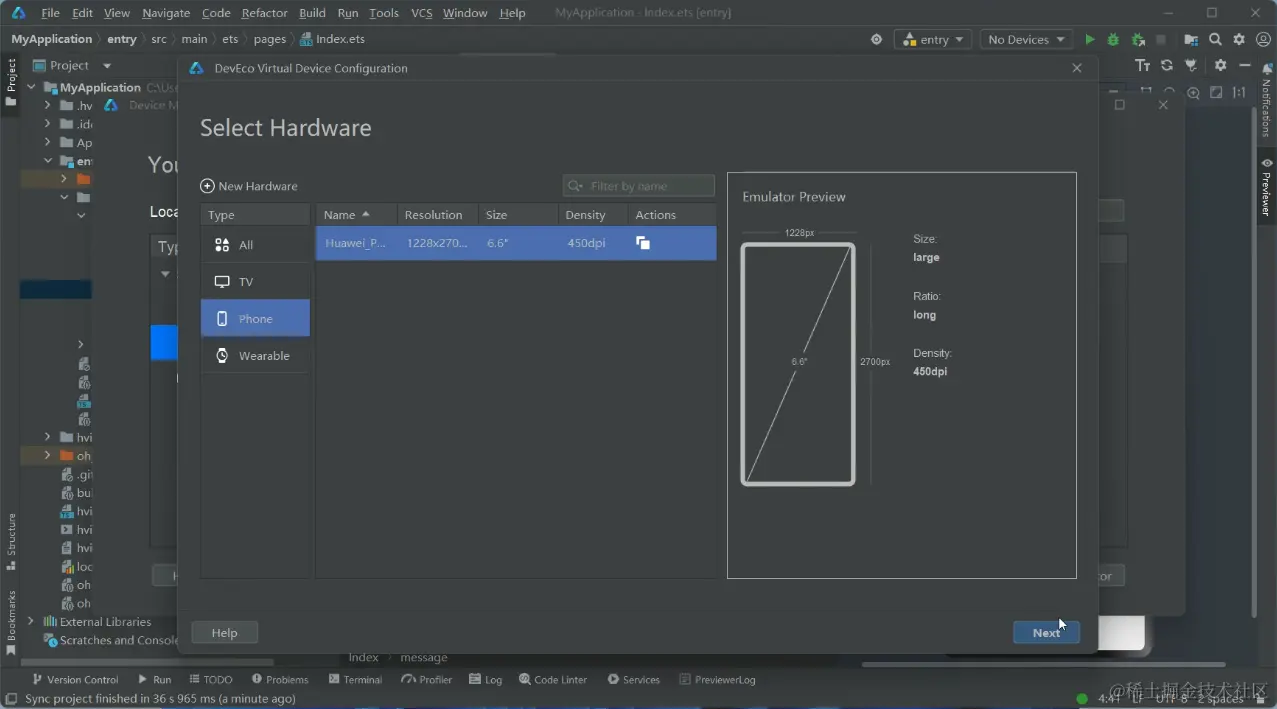Open Device Manager icon in main toolbar
1277x709 pixels.
1191,40
